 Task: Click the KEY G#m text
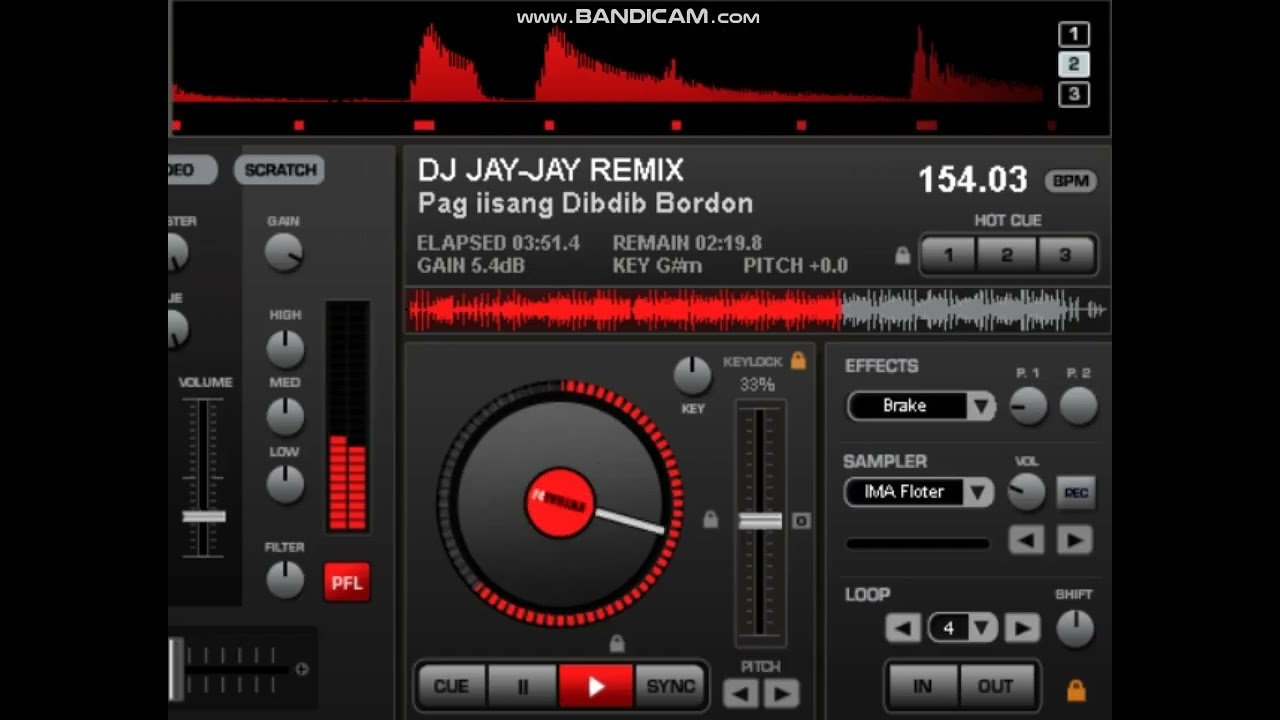657,266
